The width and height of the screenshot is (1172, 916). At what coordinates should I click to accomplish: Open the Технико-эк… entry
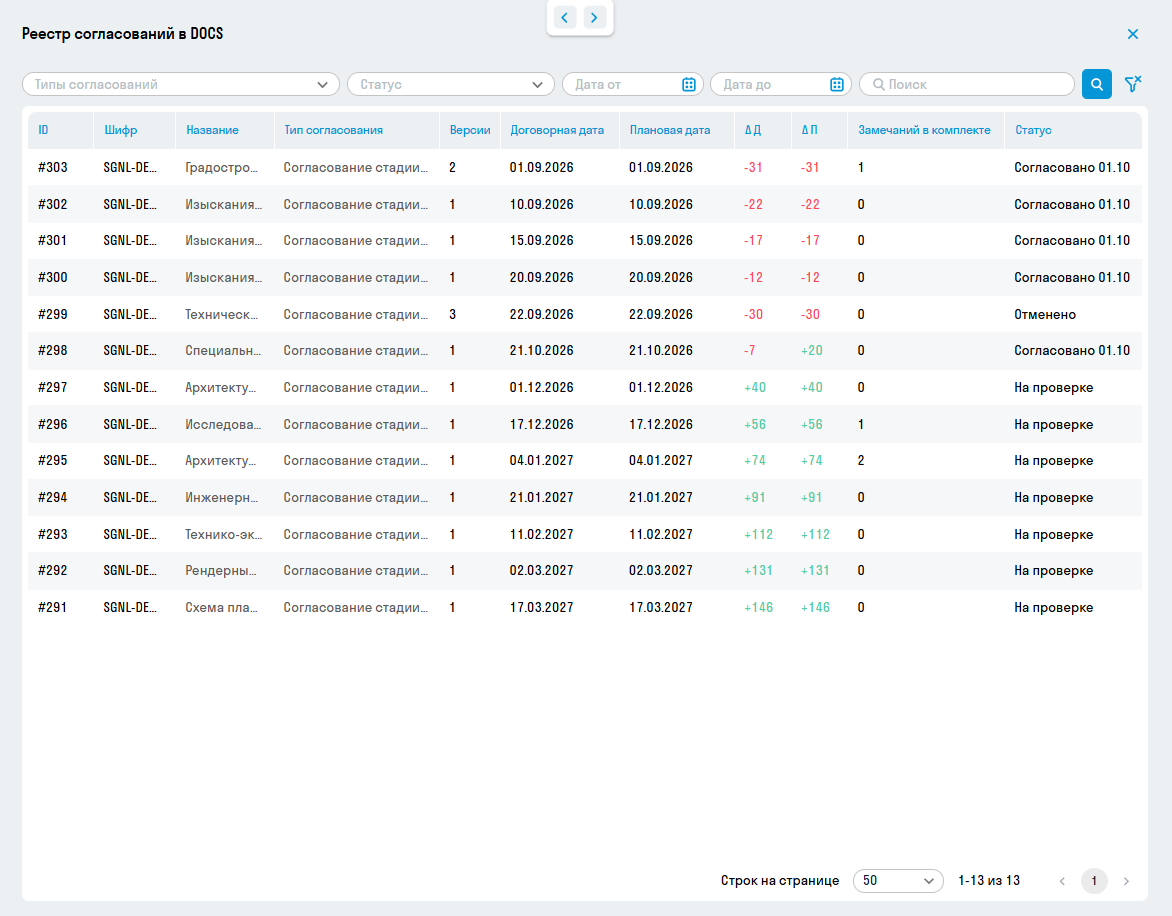[224, 534]
